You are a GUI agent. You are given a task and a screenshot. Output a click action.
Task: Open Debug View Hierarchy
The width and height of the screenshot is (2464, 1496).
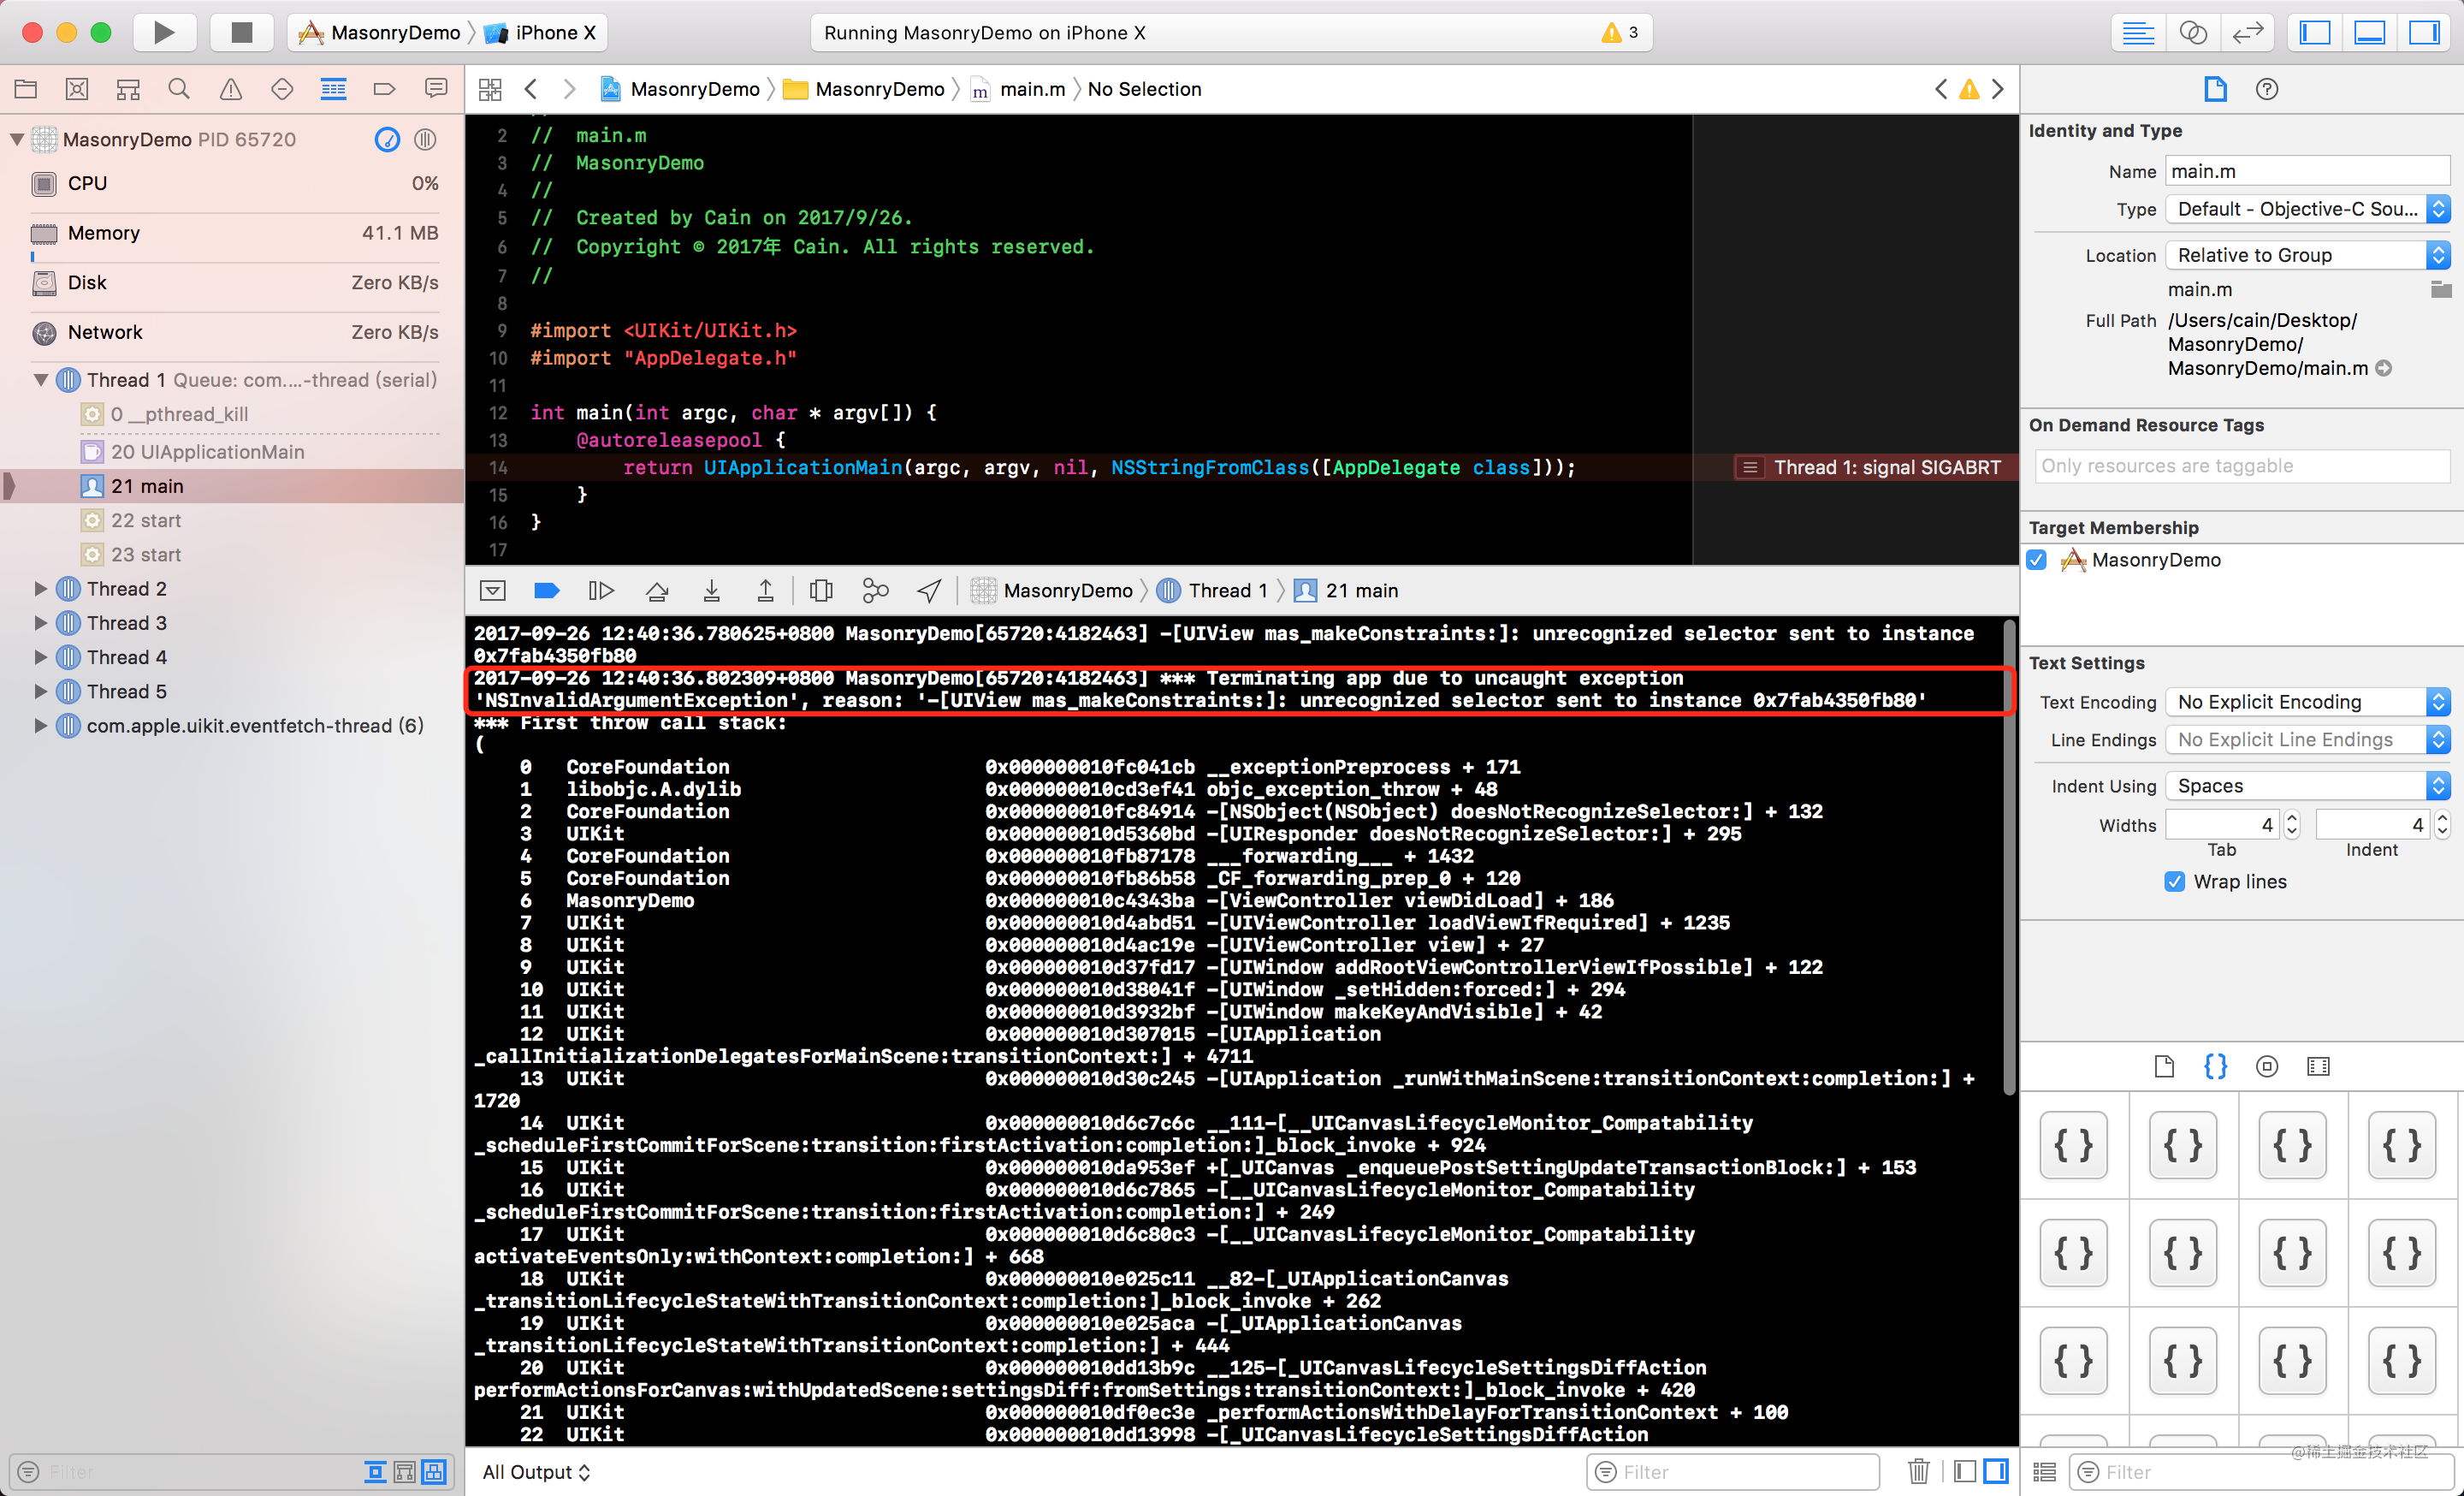[x=821, y=591]
